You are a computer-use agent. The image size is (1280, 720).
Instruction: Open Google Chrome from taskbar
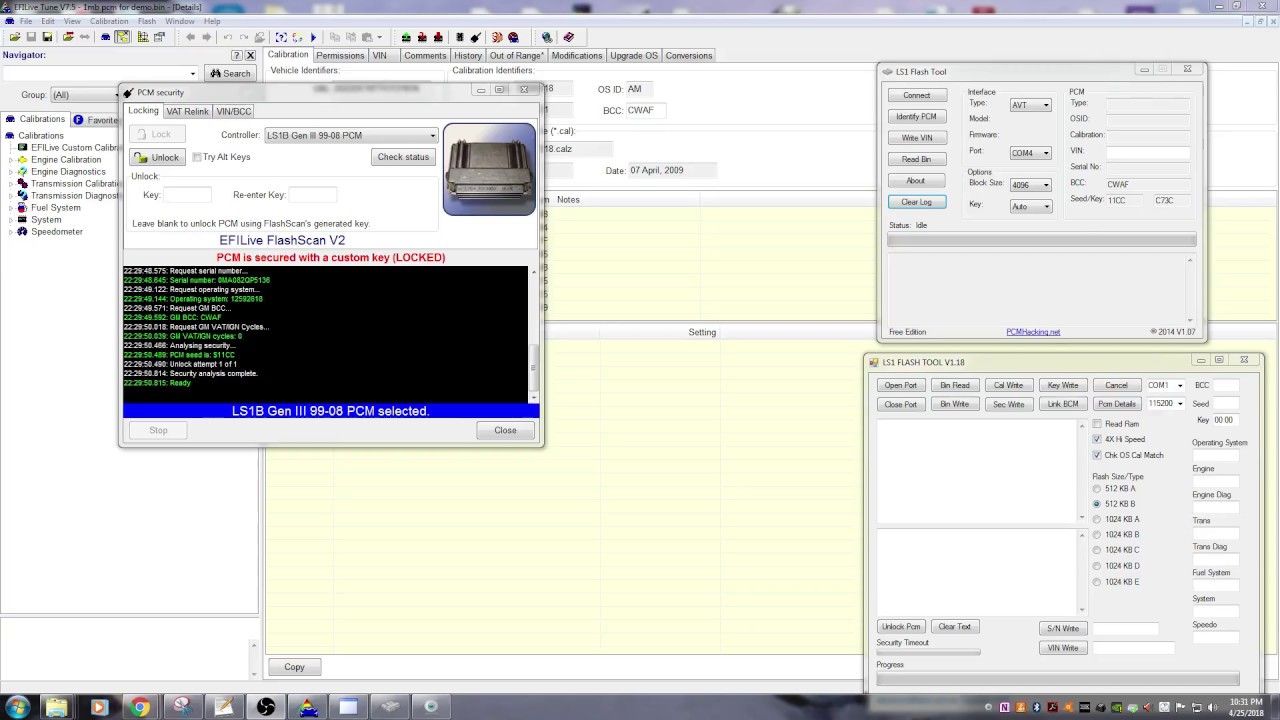click(140, 707)
